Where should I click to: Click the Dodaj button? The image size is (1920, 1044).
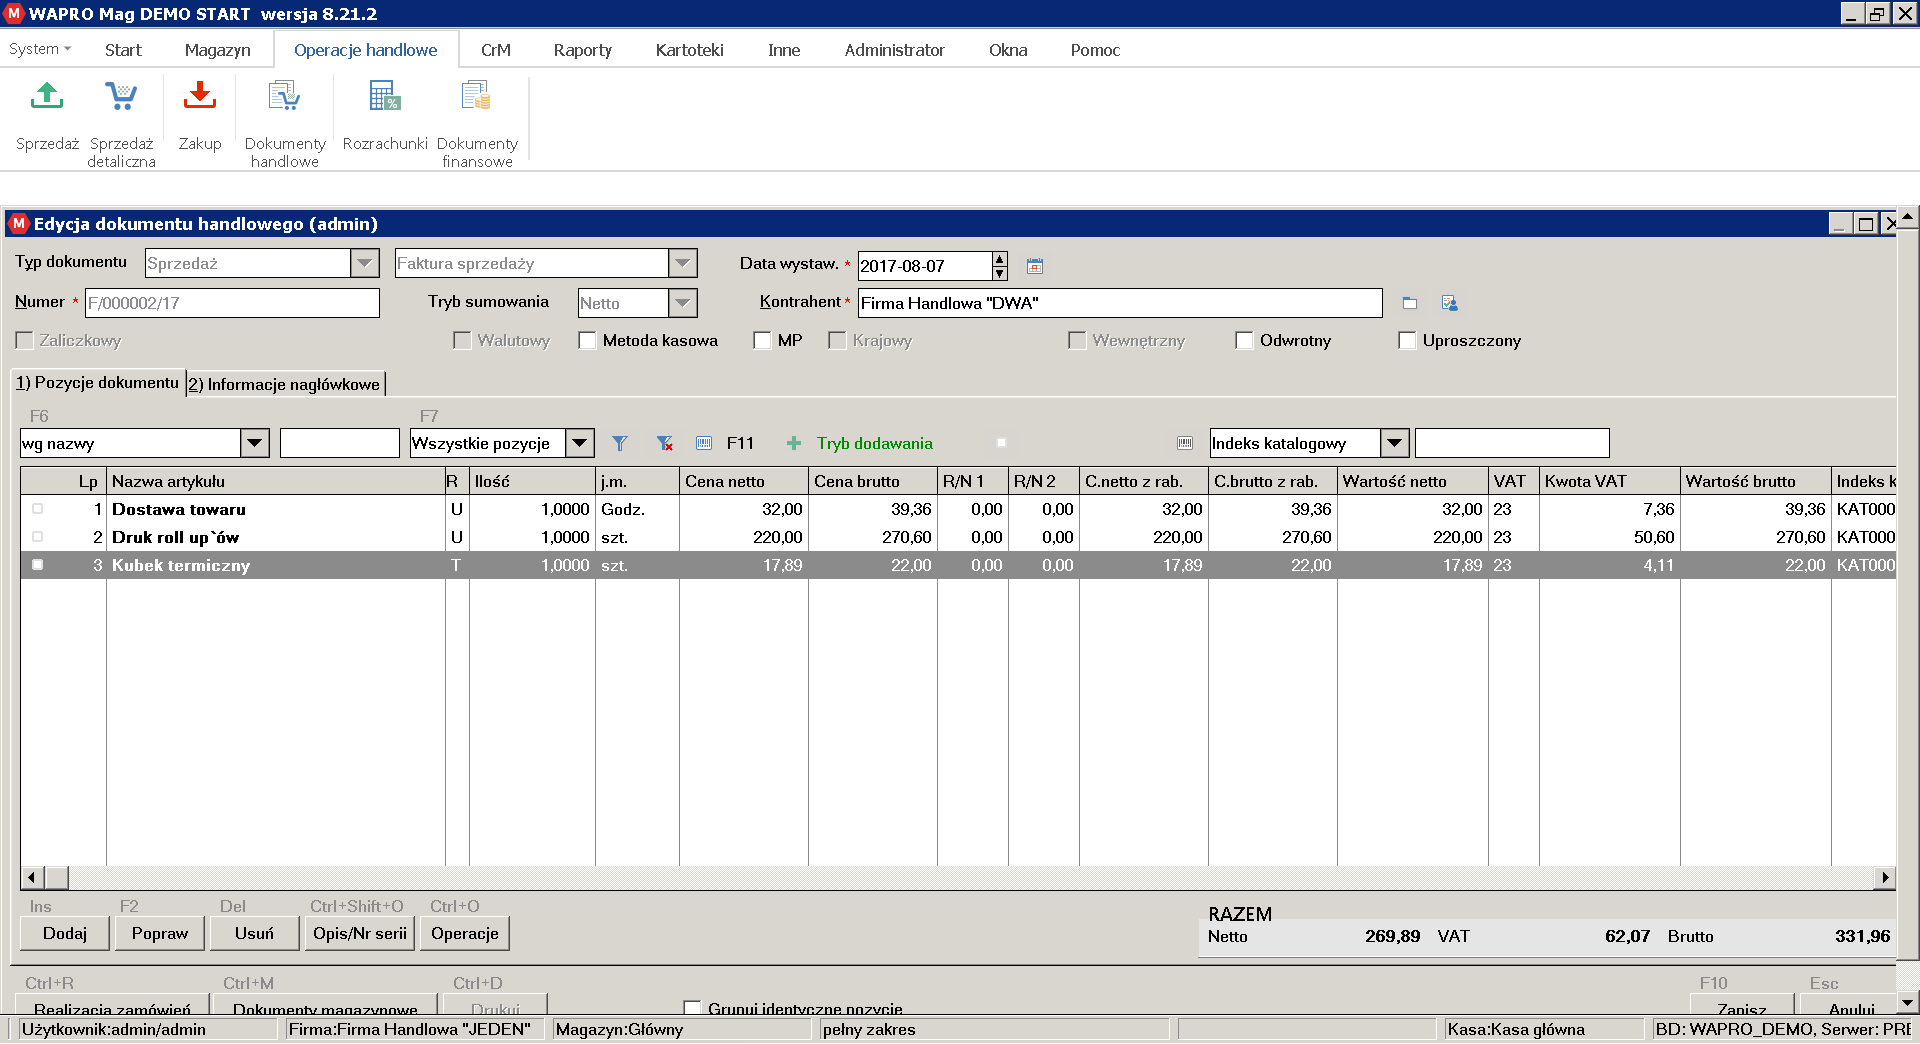65,933
